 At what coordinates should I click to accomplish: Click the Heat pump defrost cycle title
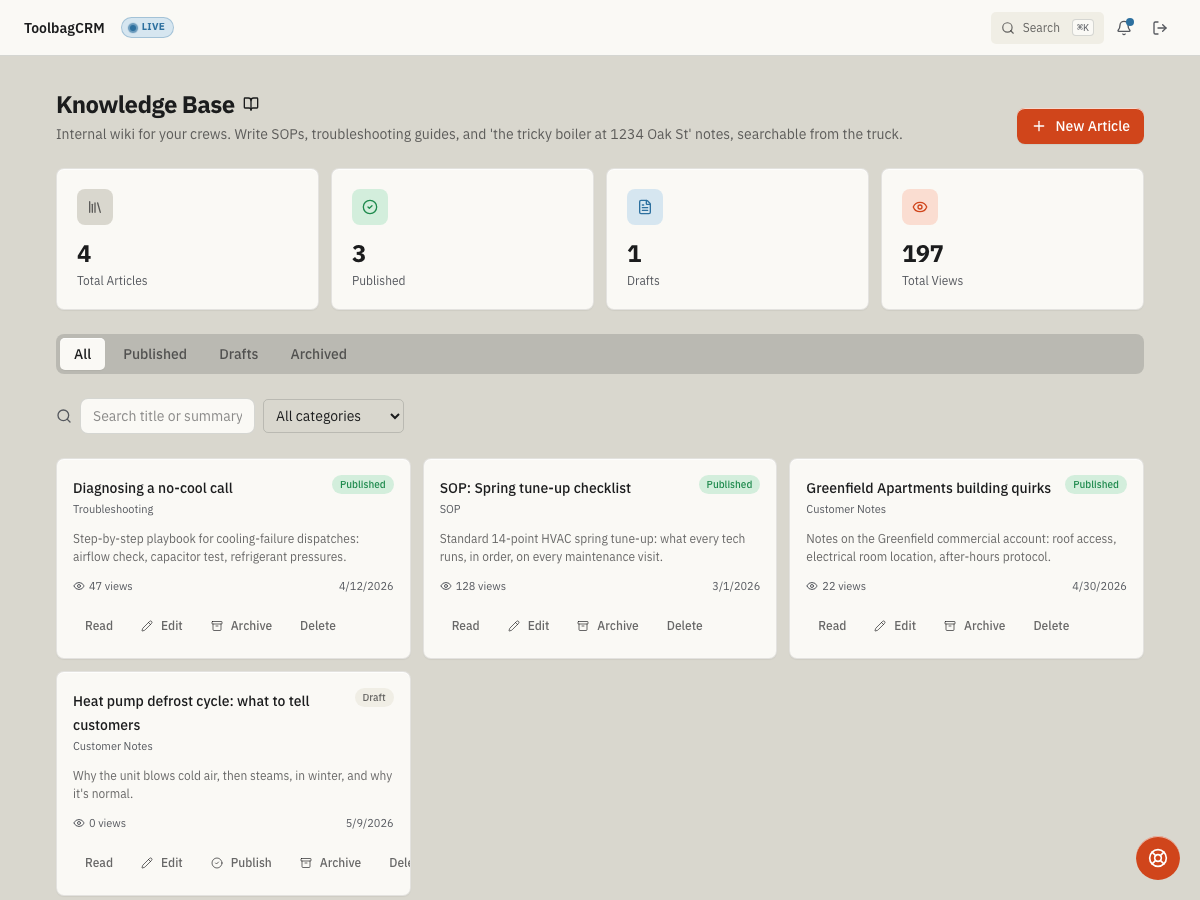point(191,713)
